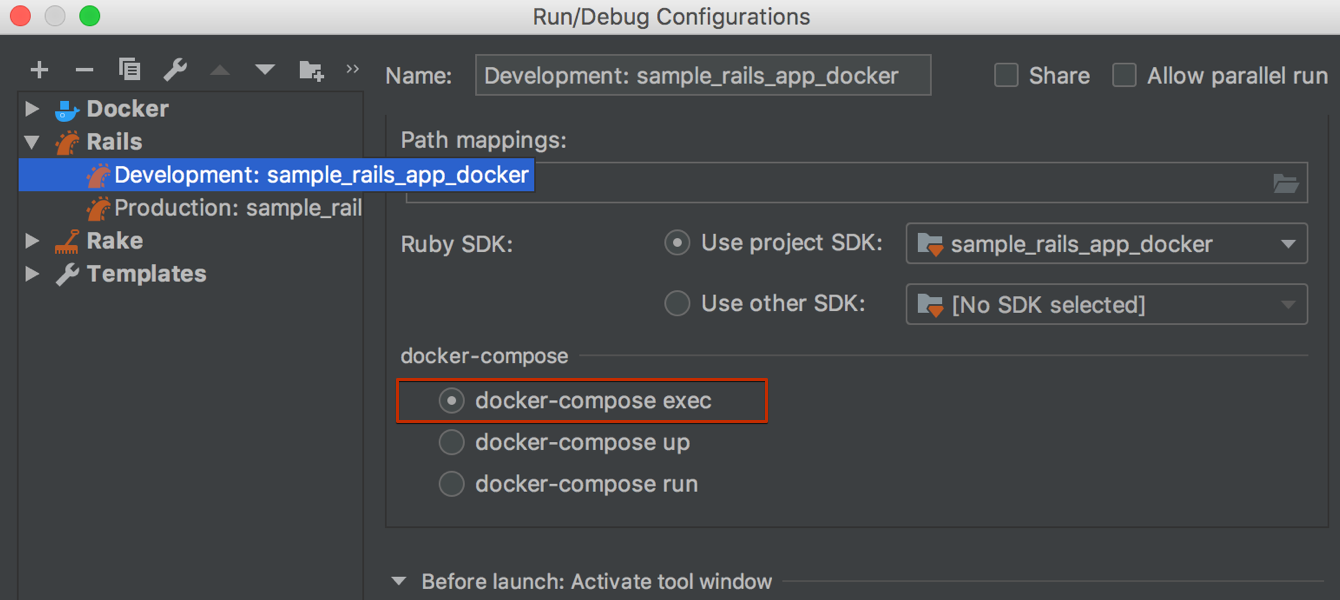Expand the Rake tree node

tap(32, 240)
